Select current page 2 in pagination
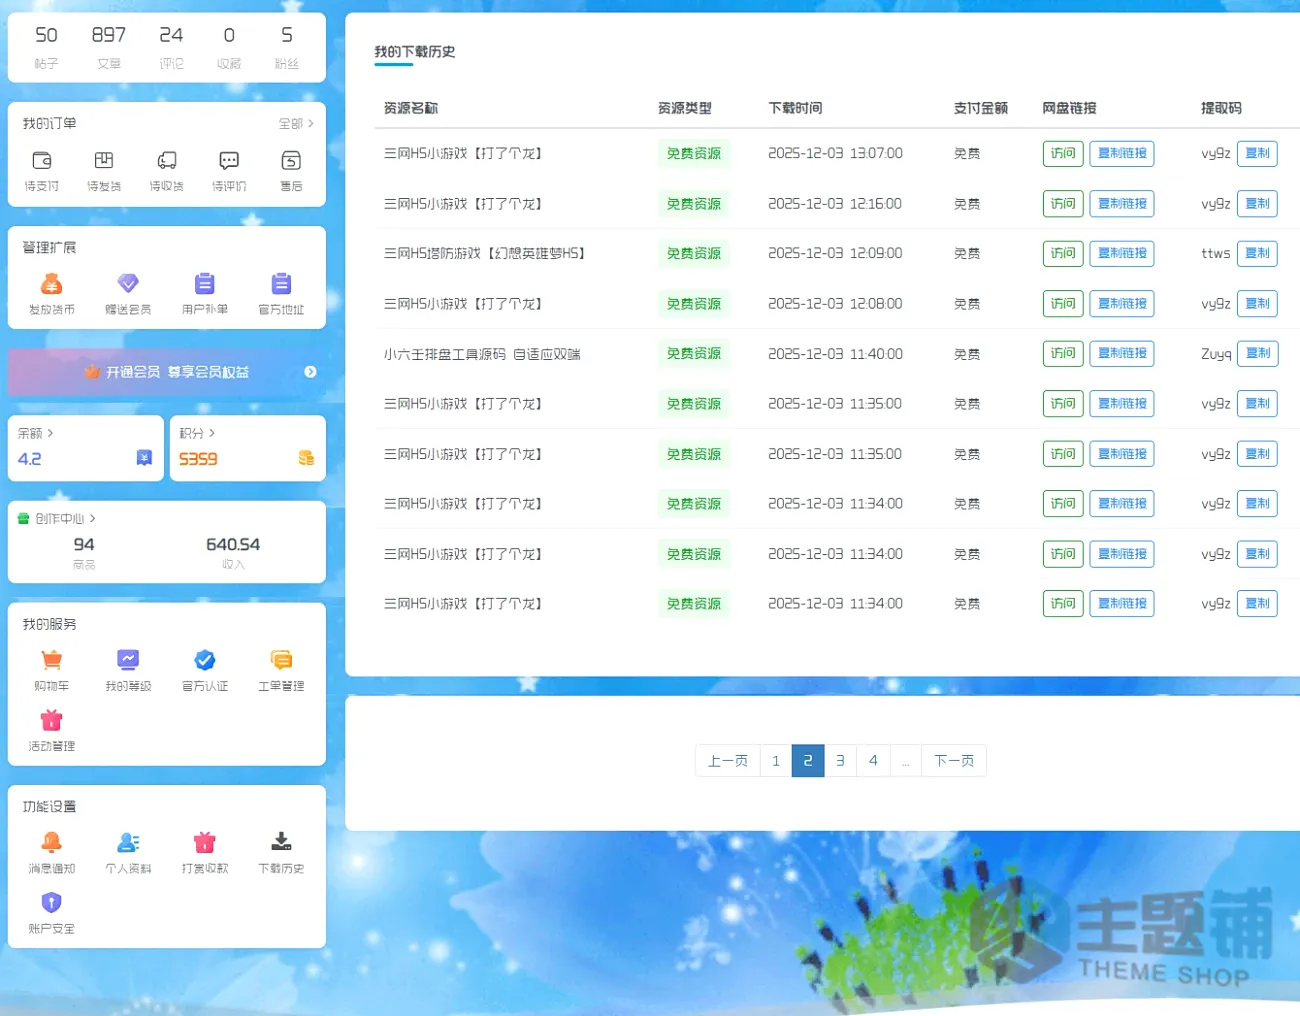1300x1016 pixels. point(808,761)
